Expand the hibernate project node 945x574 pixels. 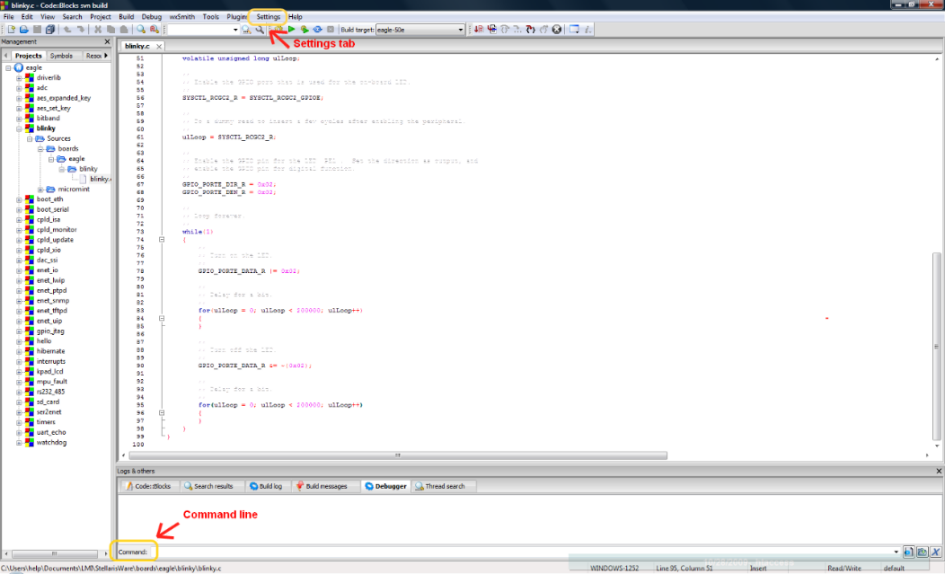[19, 351]
